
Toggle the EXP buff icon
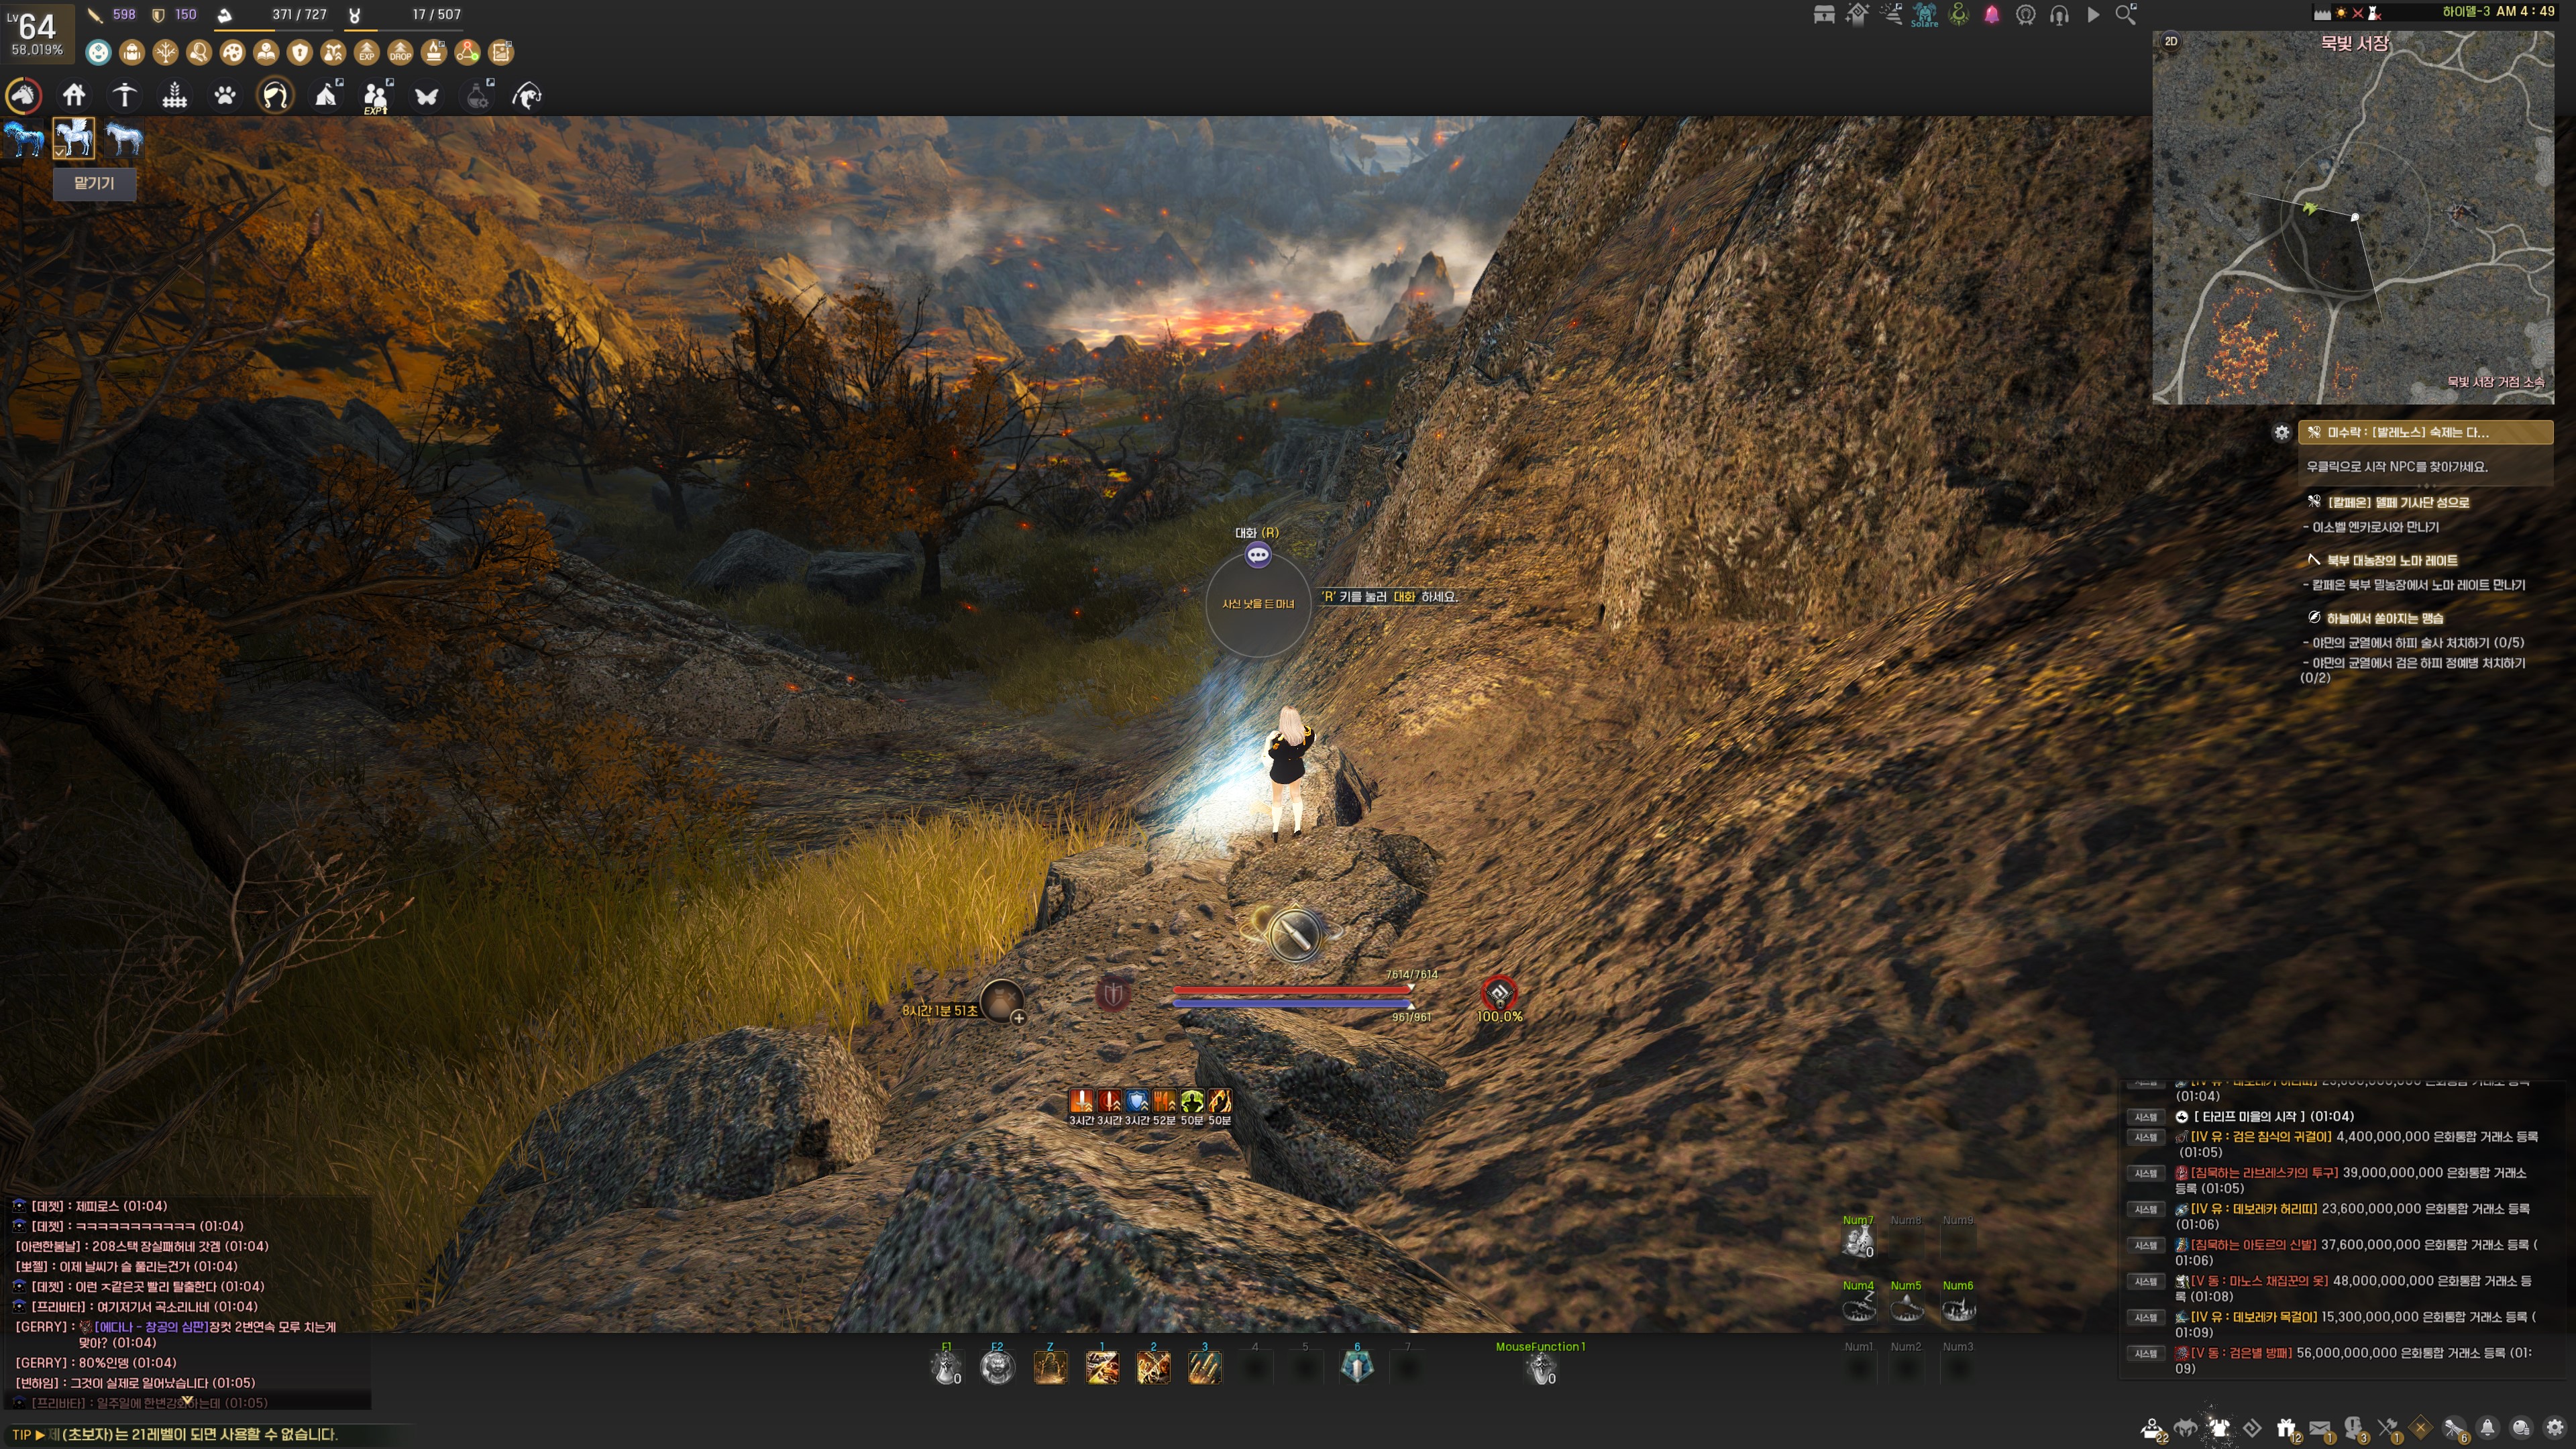point(367,52)
